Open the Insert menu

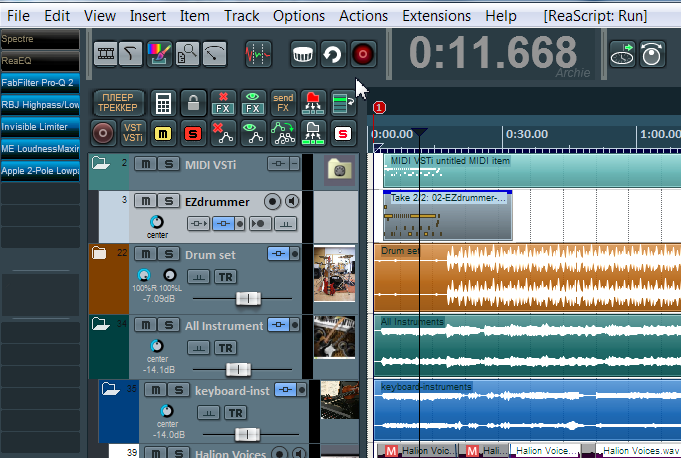click(x=148, y=16)
